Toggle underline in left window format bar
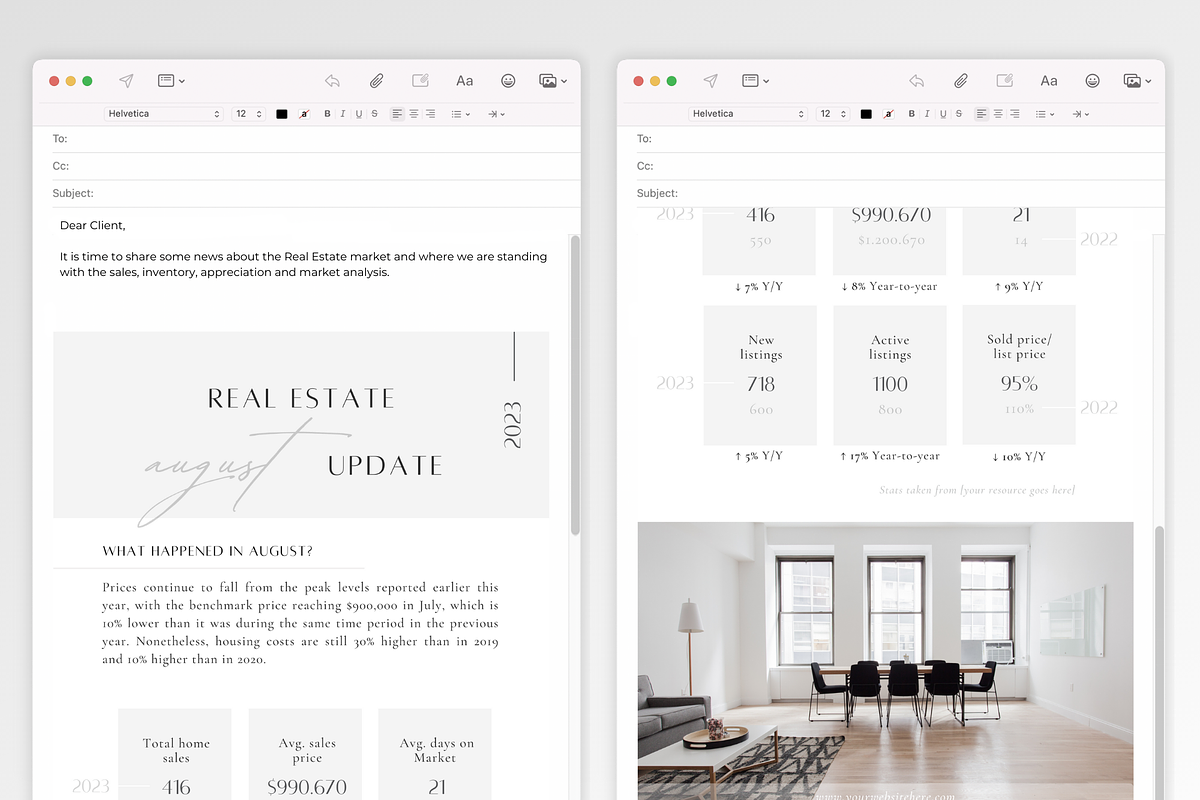 (359, 114)
